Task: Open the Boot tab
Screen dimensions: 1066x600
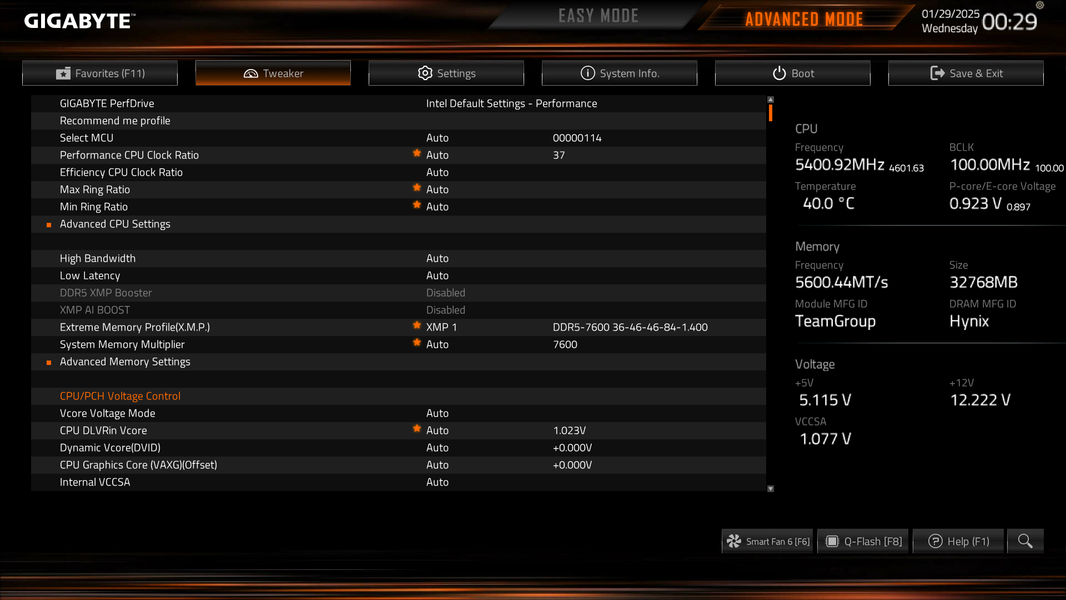Action: click(793, 73)
